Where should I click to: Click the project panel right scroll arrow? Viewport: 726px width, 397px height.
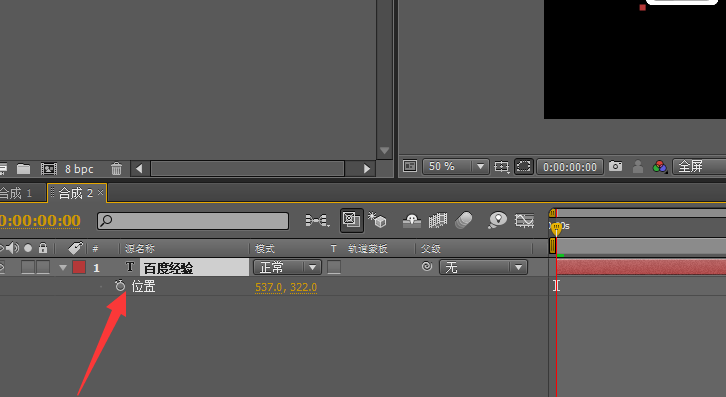pyautogui.click(x=367, y=169)
